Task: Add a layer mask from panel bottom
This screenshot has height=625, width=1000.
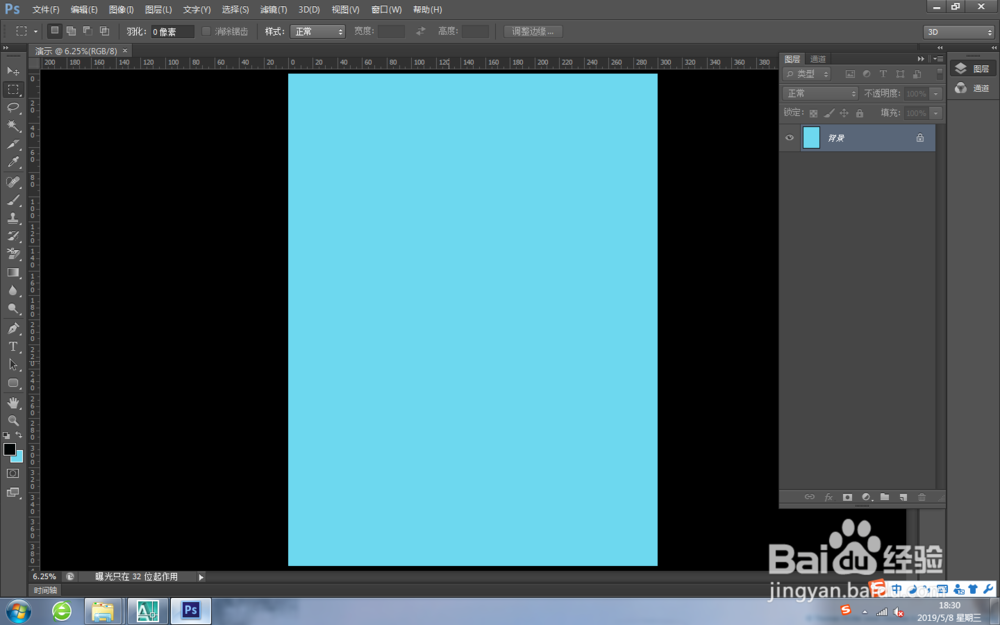Action: pyautogui.click(x=847, y=497)
